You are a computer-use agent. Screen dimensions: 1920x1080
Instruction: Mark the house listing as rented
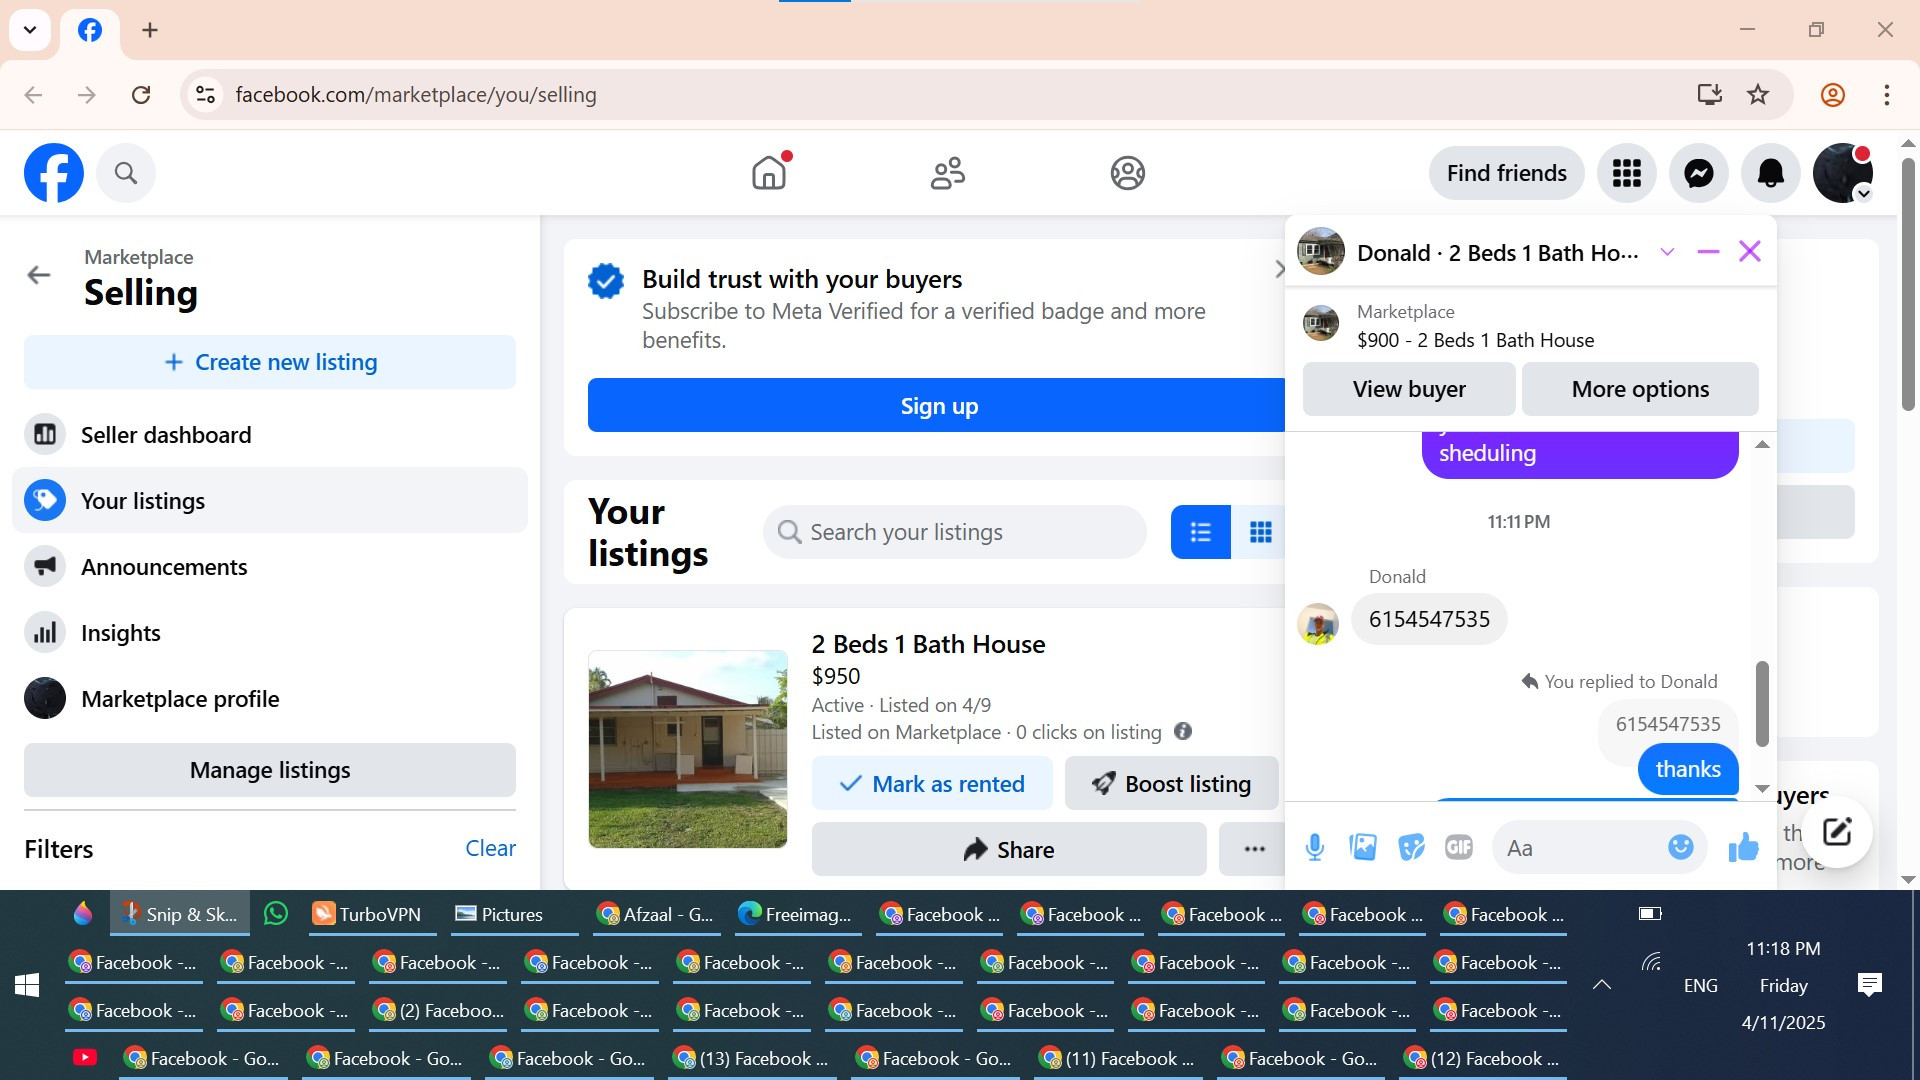932,783
